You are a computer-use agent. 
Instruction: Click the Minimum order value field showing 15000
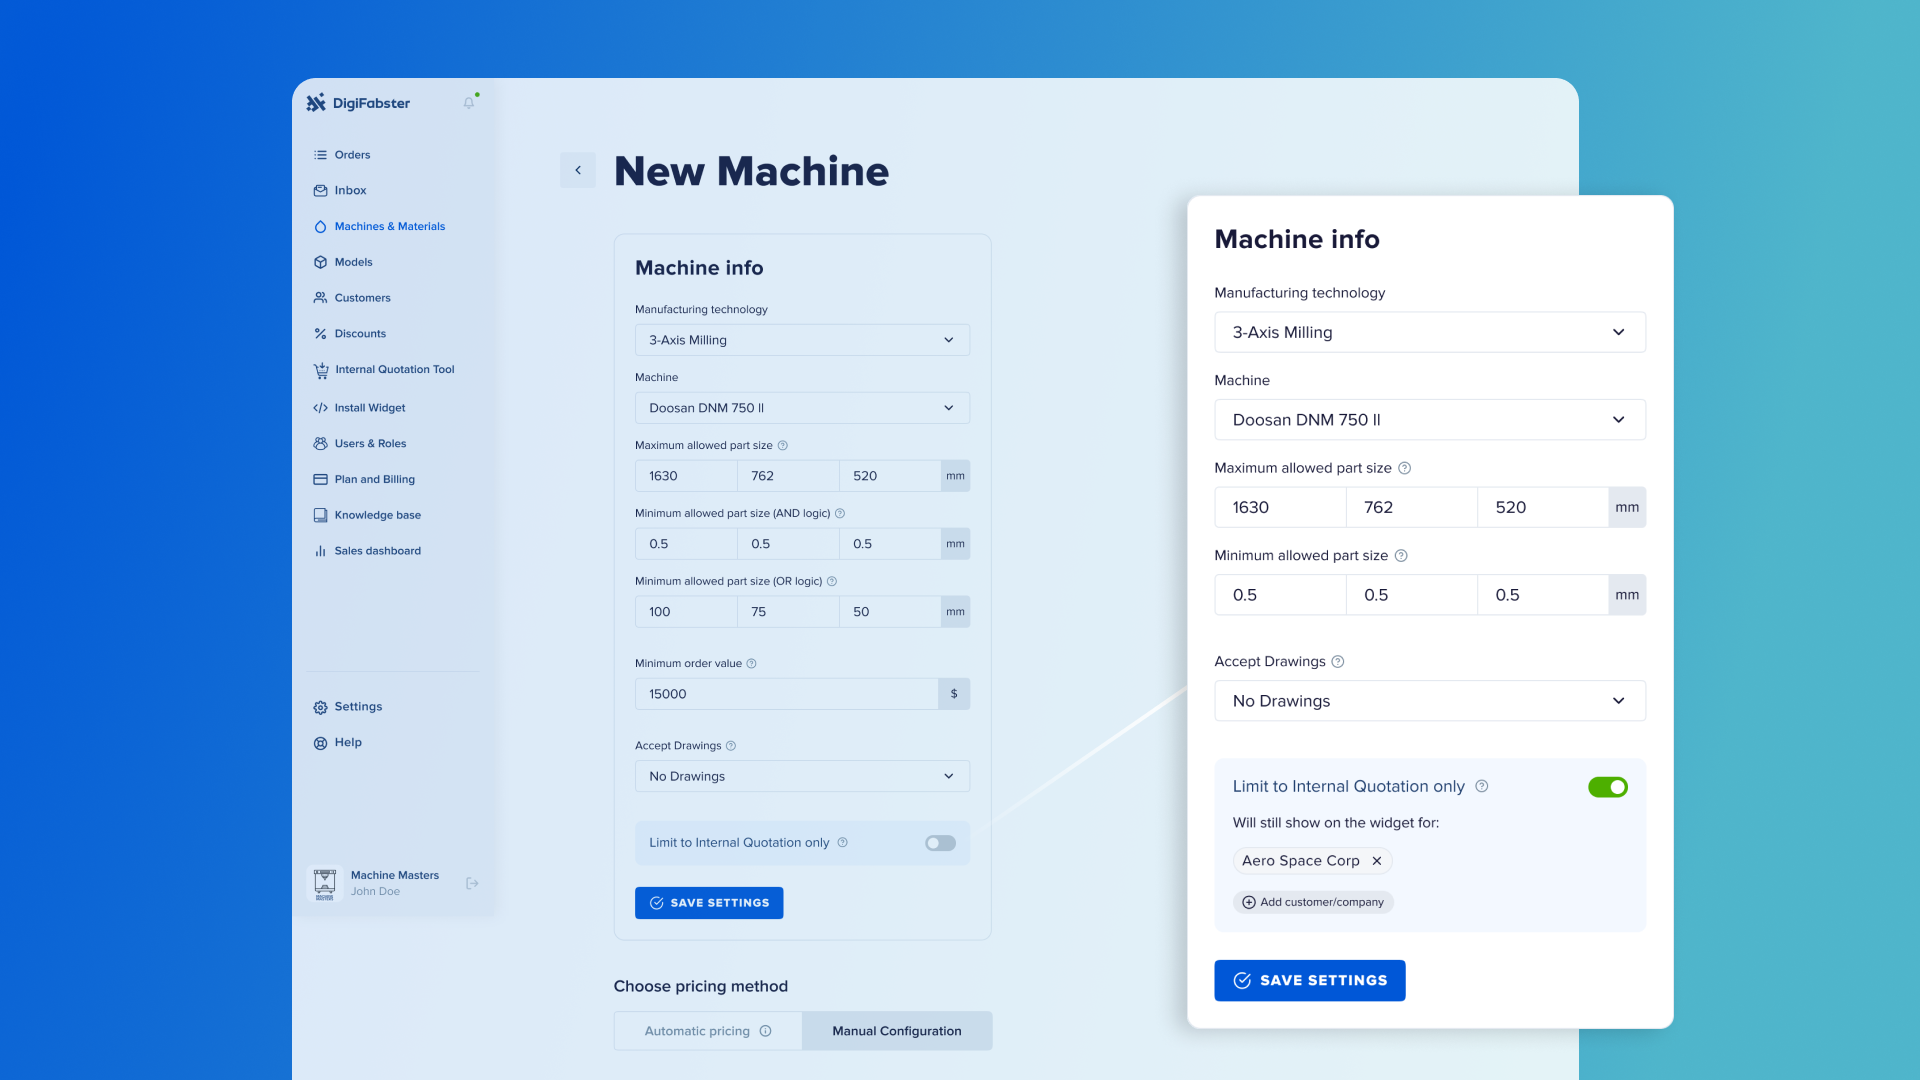tap(785, 694)
